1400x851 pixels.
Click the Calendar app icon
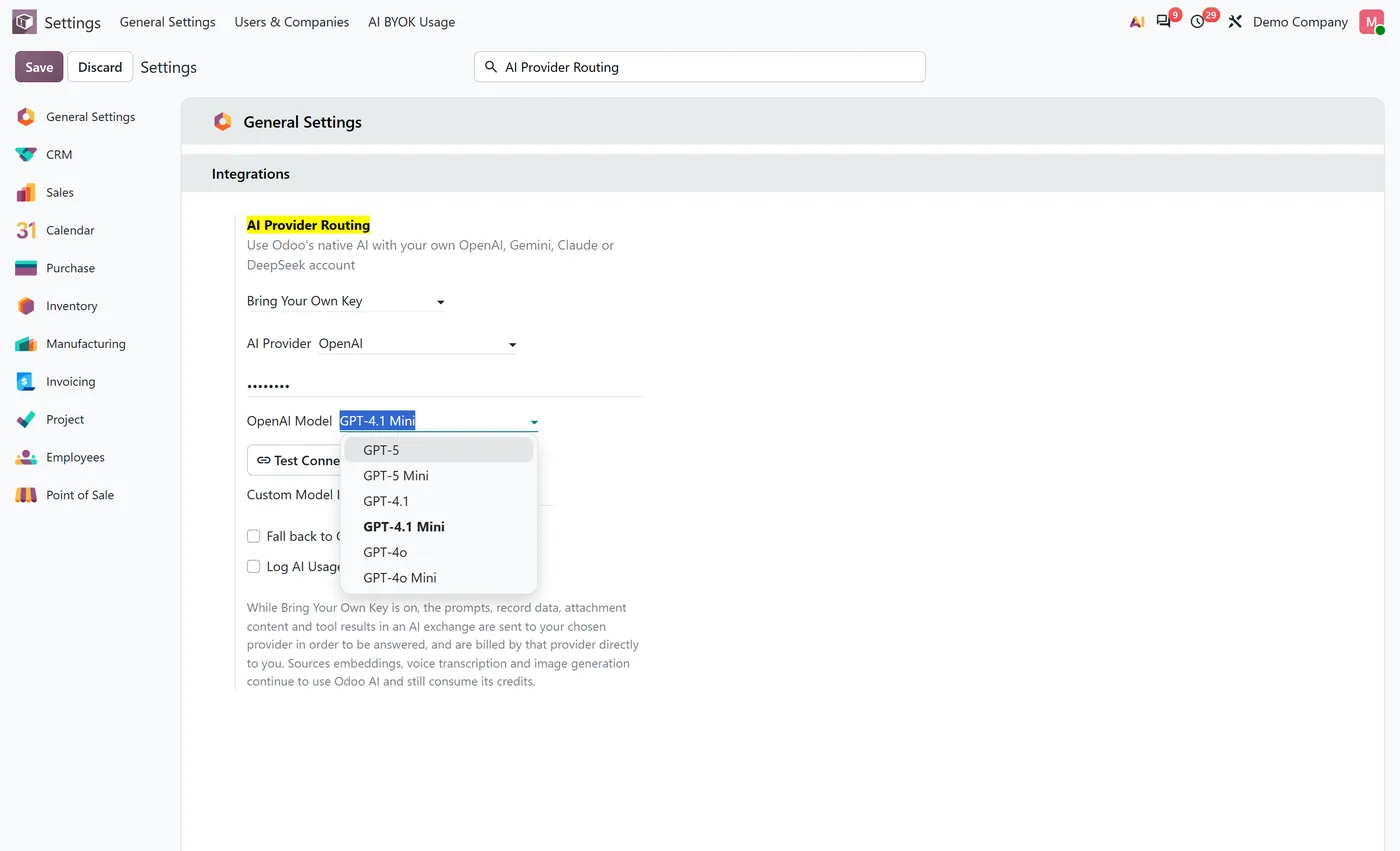click(26, 230)
